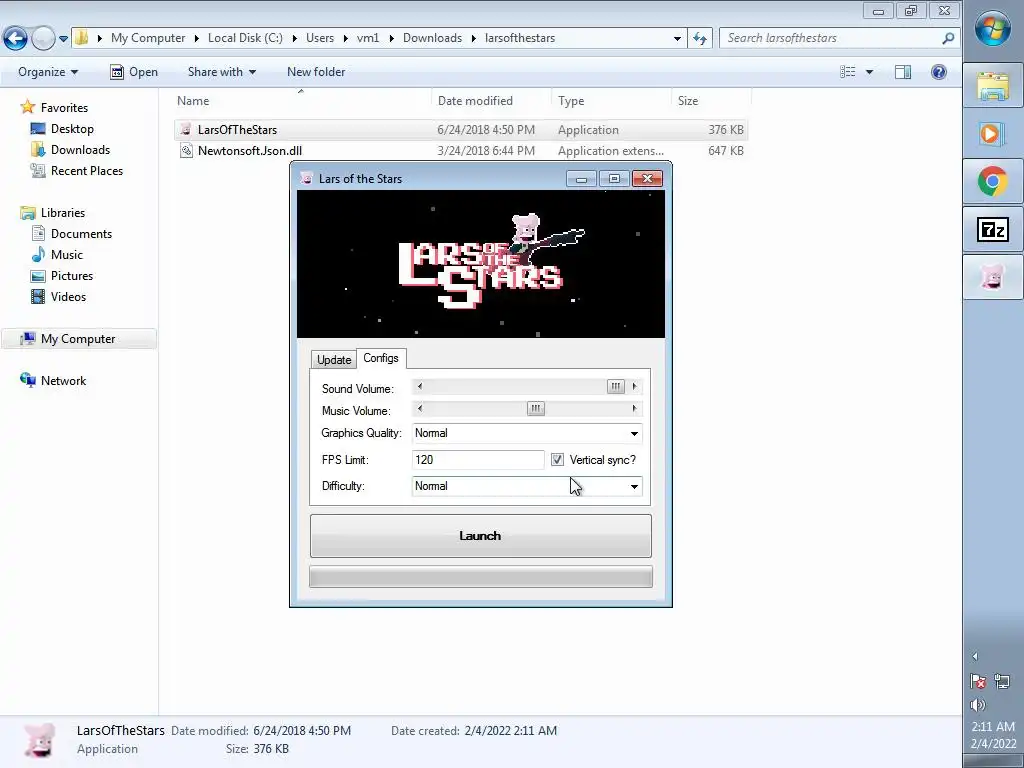The image size is (1024, 768).
Task: Toggle the Vertical sync checkbox
Action: pyautogui.click(x=557, y=460)
